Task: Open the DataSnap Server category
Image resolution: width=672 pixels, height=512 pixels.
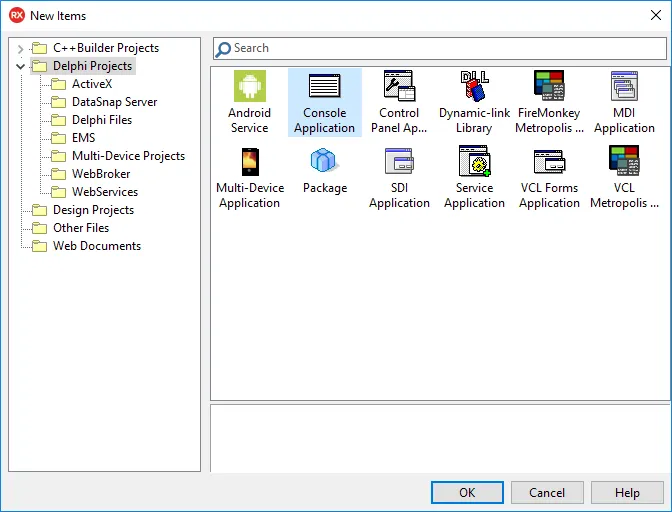Action: (114, 102)
